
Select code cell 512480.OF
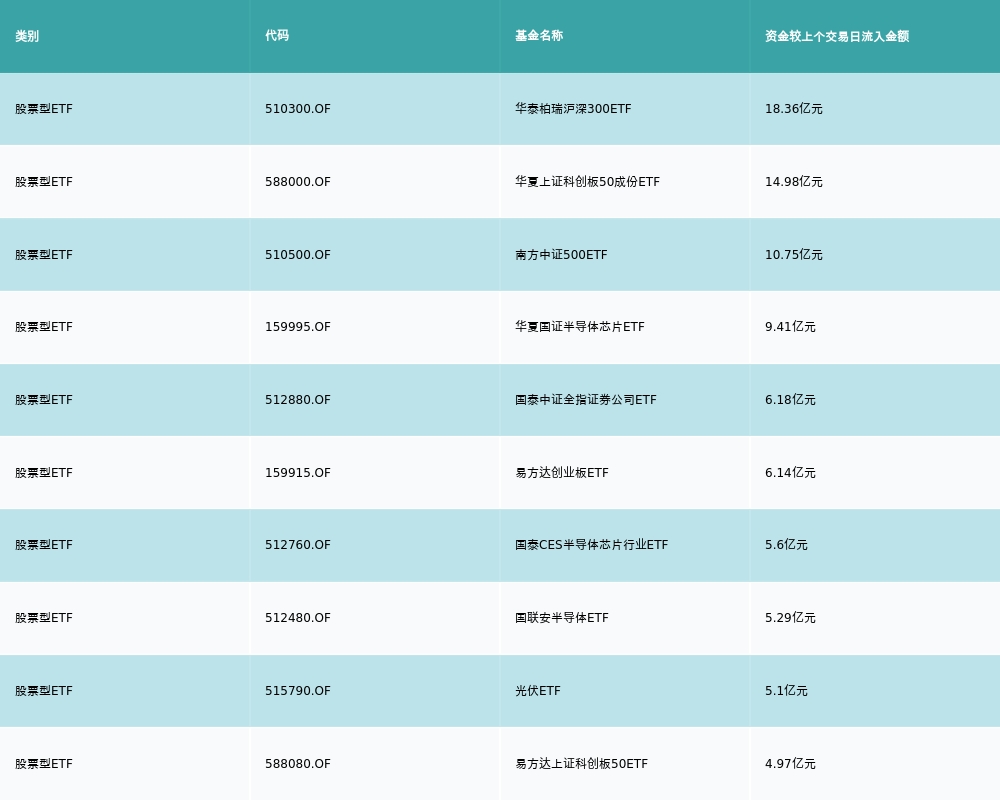[x=298, y=618]
